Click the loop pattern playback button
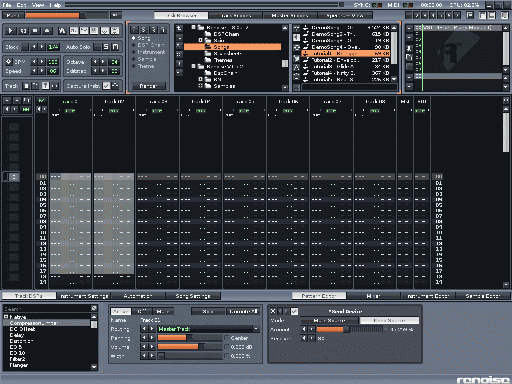This screenshot has height=384, width=512. [23, 31]
